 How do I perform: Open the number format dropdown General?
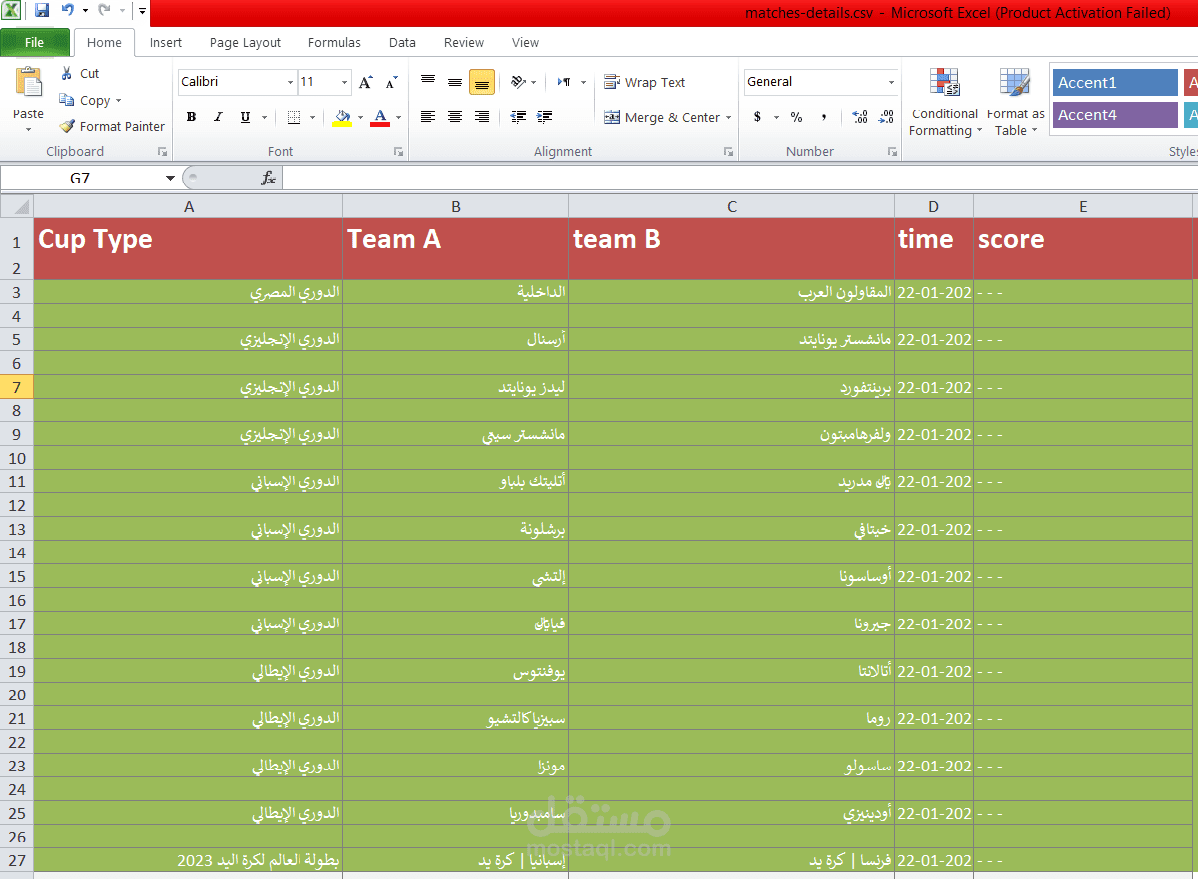point(892,82)
